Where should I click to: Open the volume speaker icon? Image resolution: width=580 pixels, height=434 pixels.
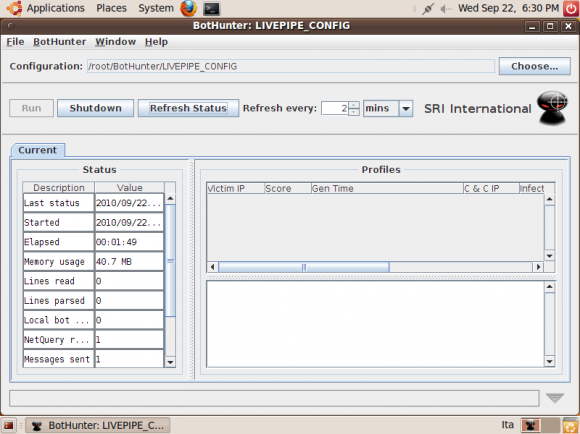446,9
